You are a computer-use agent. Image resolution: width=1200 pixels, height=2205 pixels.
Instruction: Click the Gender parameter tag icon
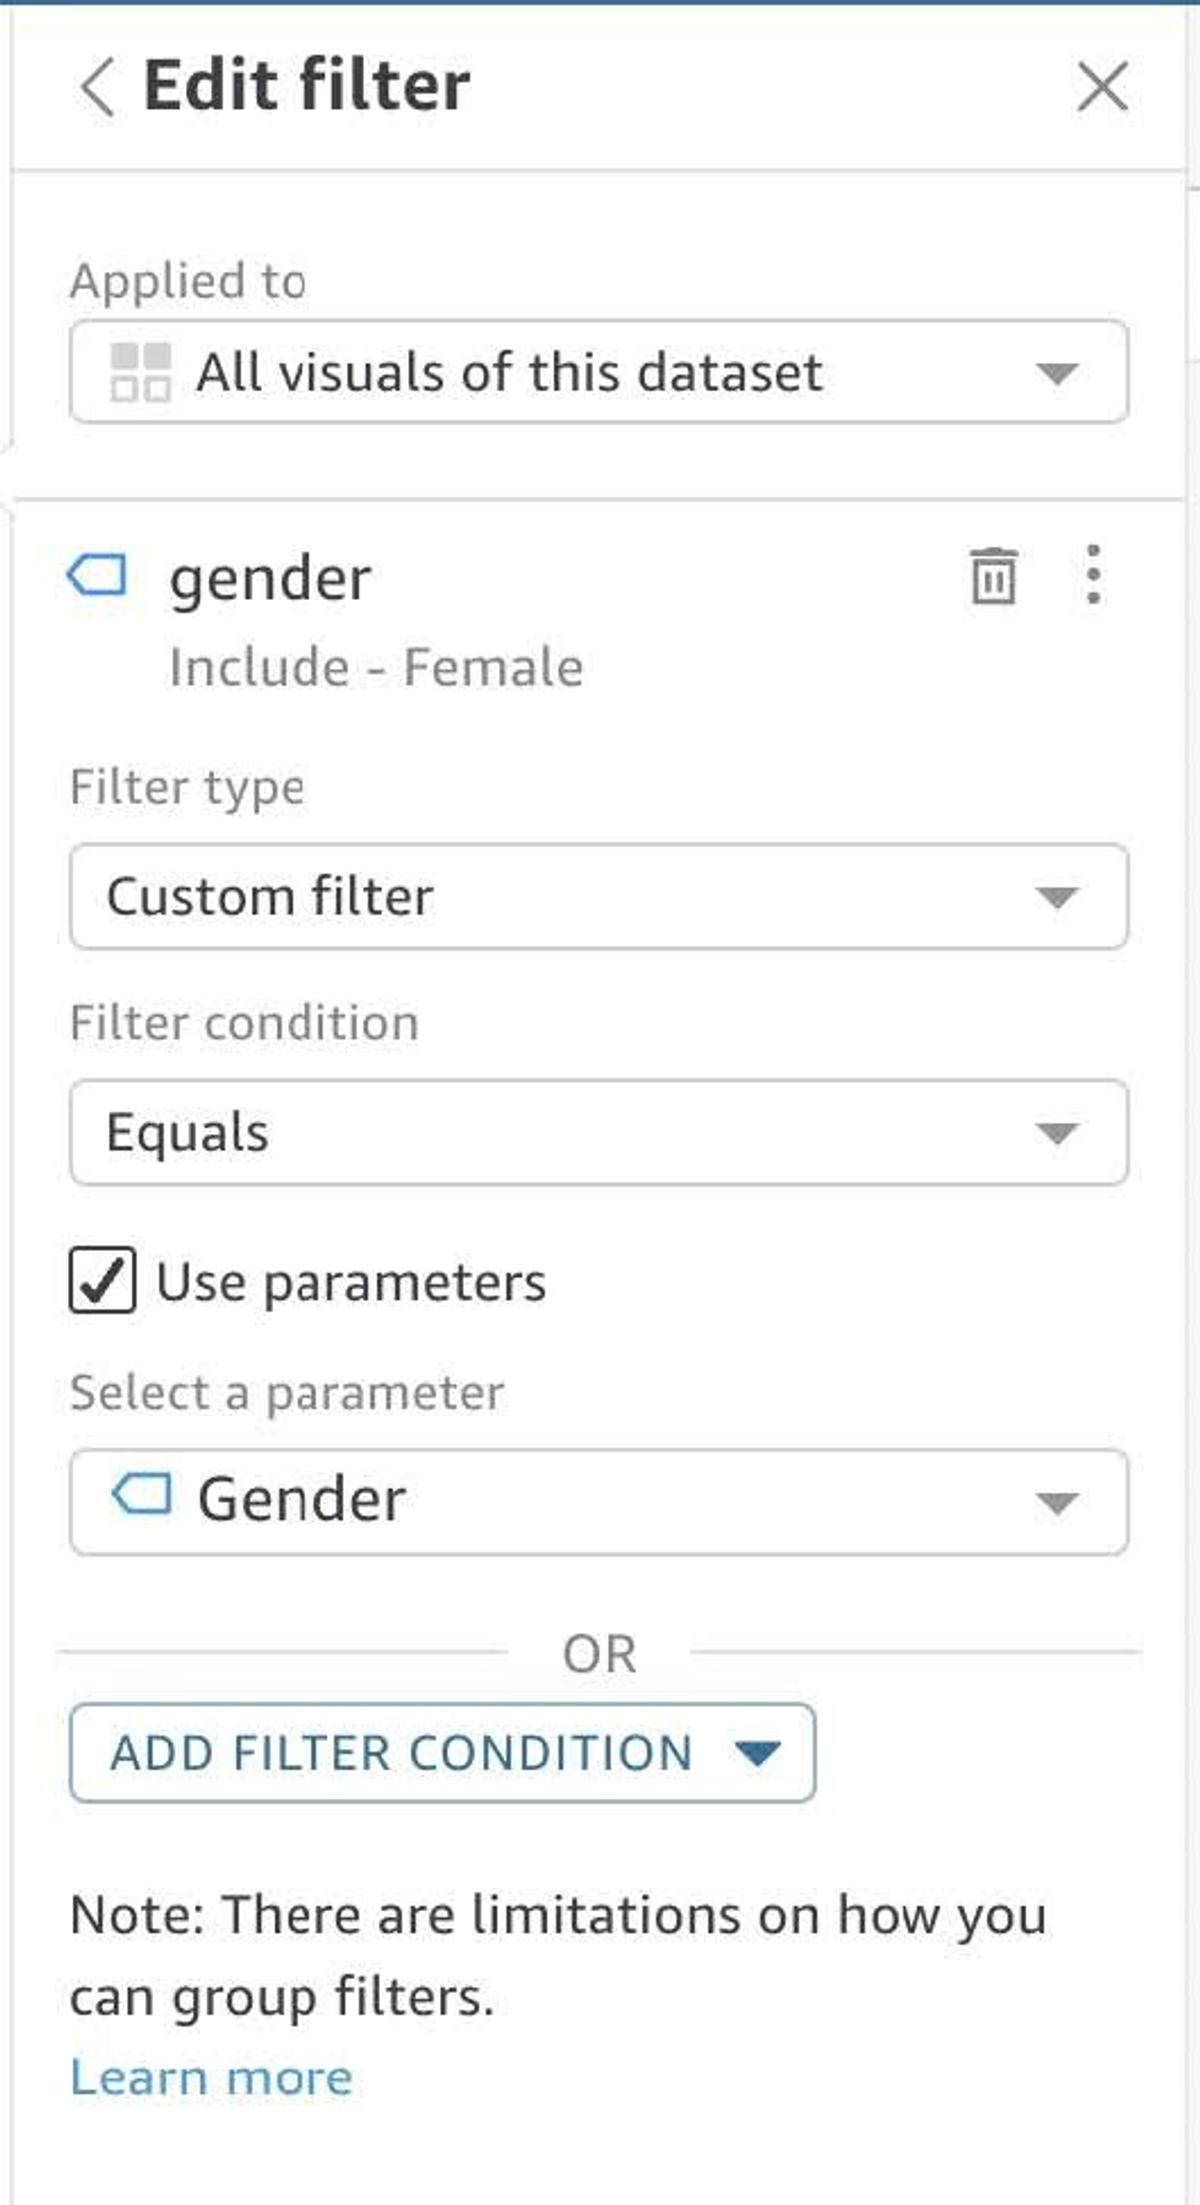(141, 1496)
